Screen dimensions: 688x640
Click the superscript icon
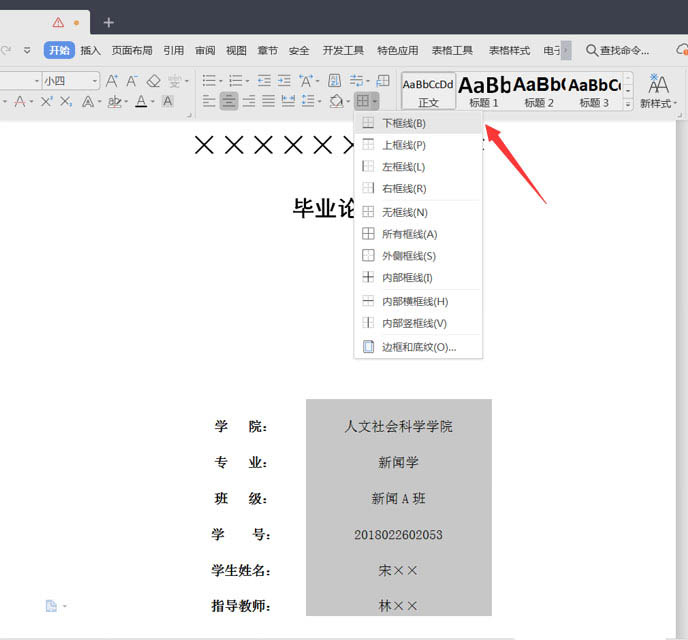click(46, 101)
